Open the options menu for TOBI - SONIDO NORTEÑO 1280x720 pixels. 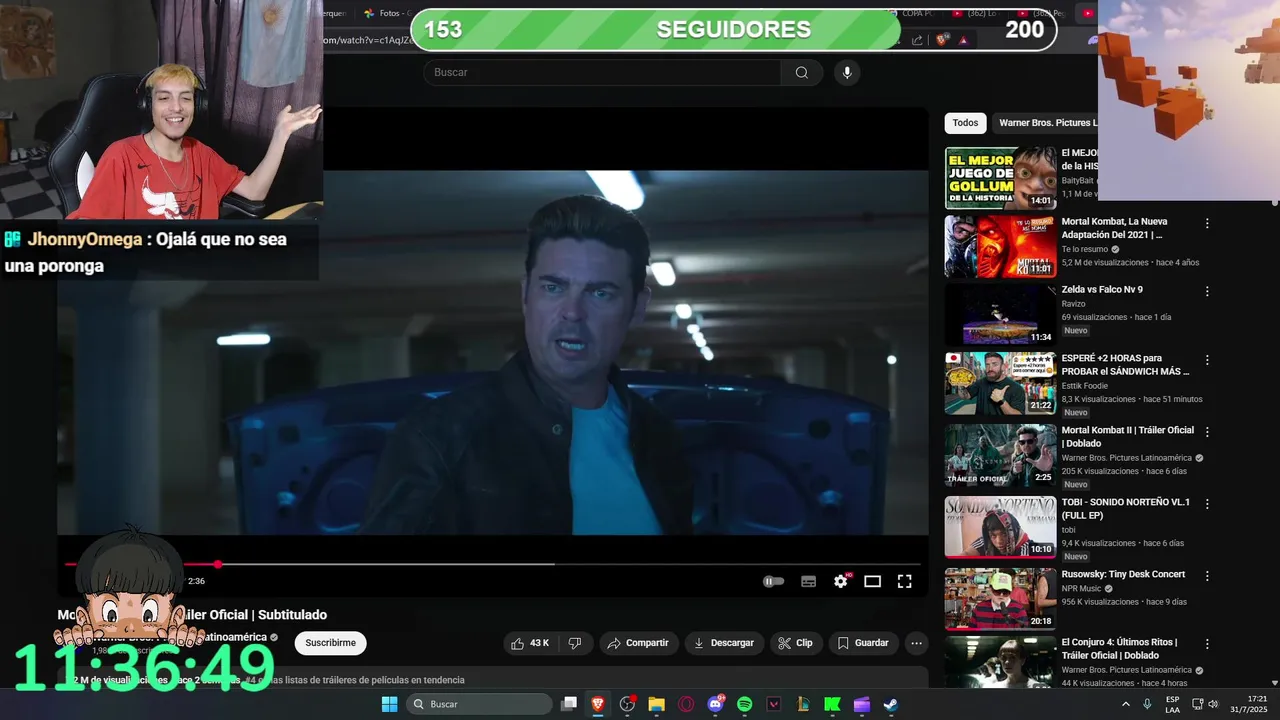(1207, 504)
